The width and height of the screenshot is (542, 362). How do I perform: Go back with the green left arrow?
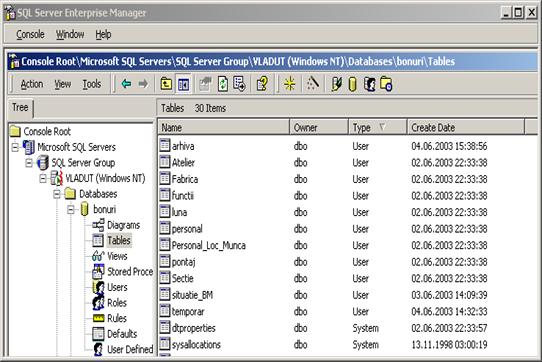[x=127, y=84]
